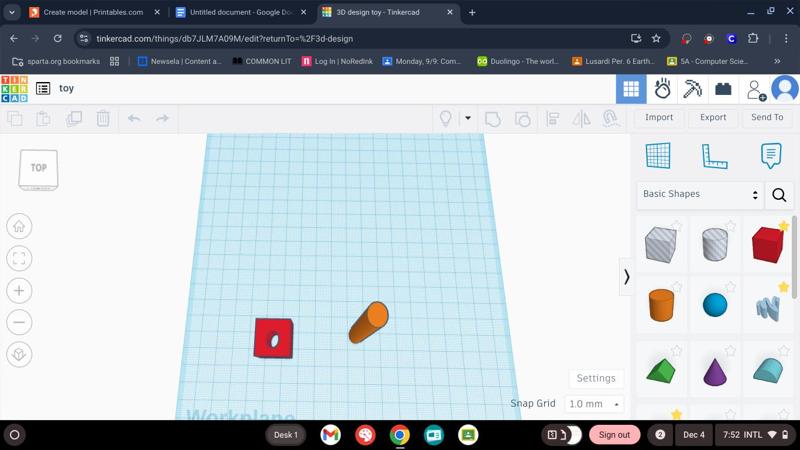The width and height of the screenshot is (800, 450).
Task: Pick the purple Cone shape
Action: point(714,372)
